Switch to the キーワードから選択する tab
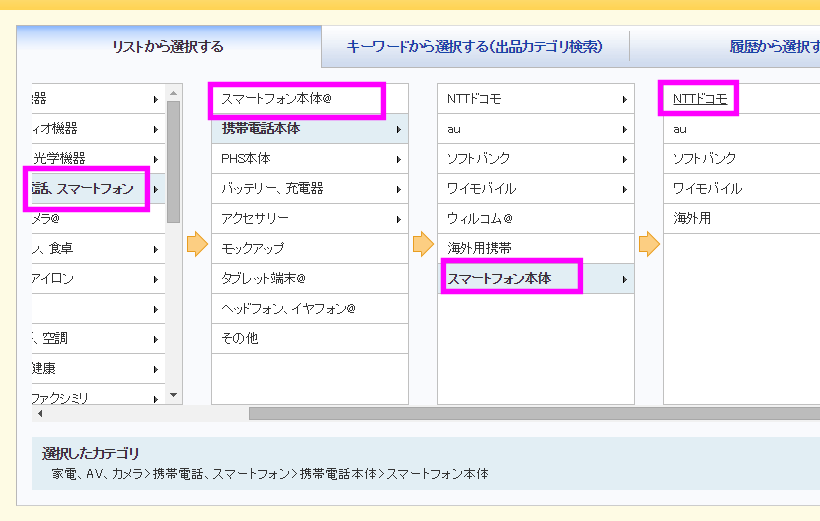The width and height of the screenshot is (820, 521). coord(474,46)
